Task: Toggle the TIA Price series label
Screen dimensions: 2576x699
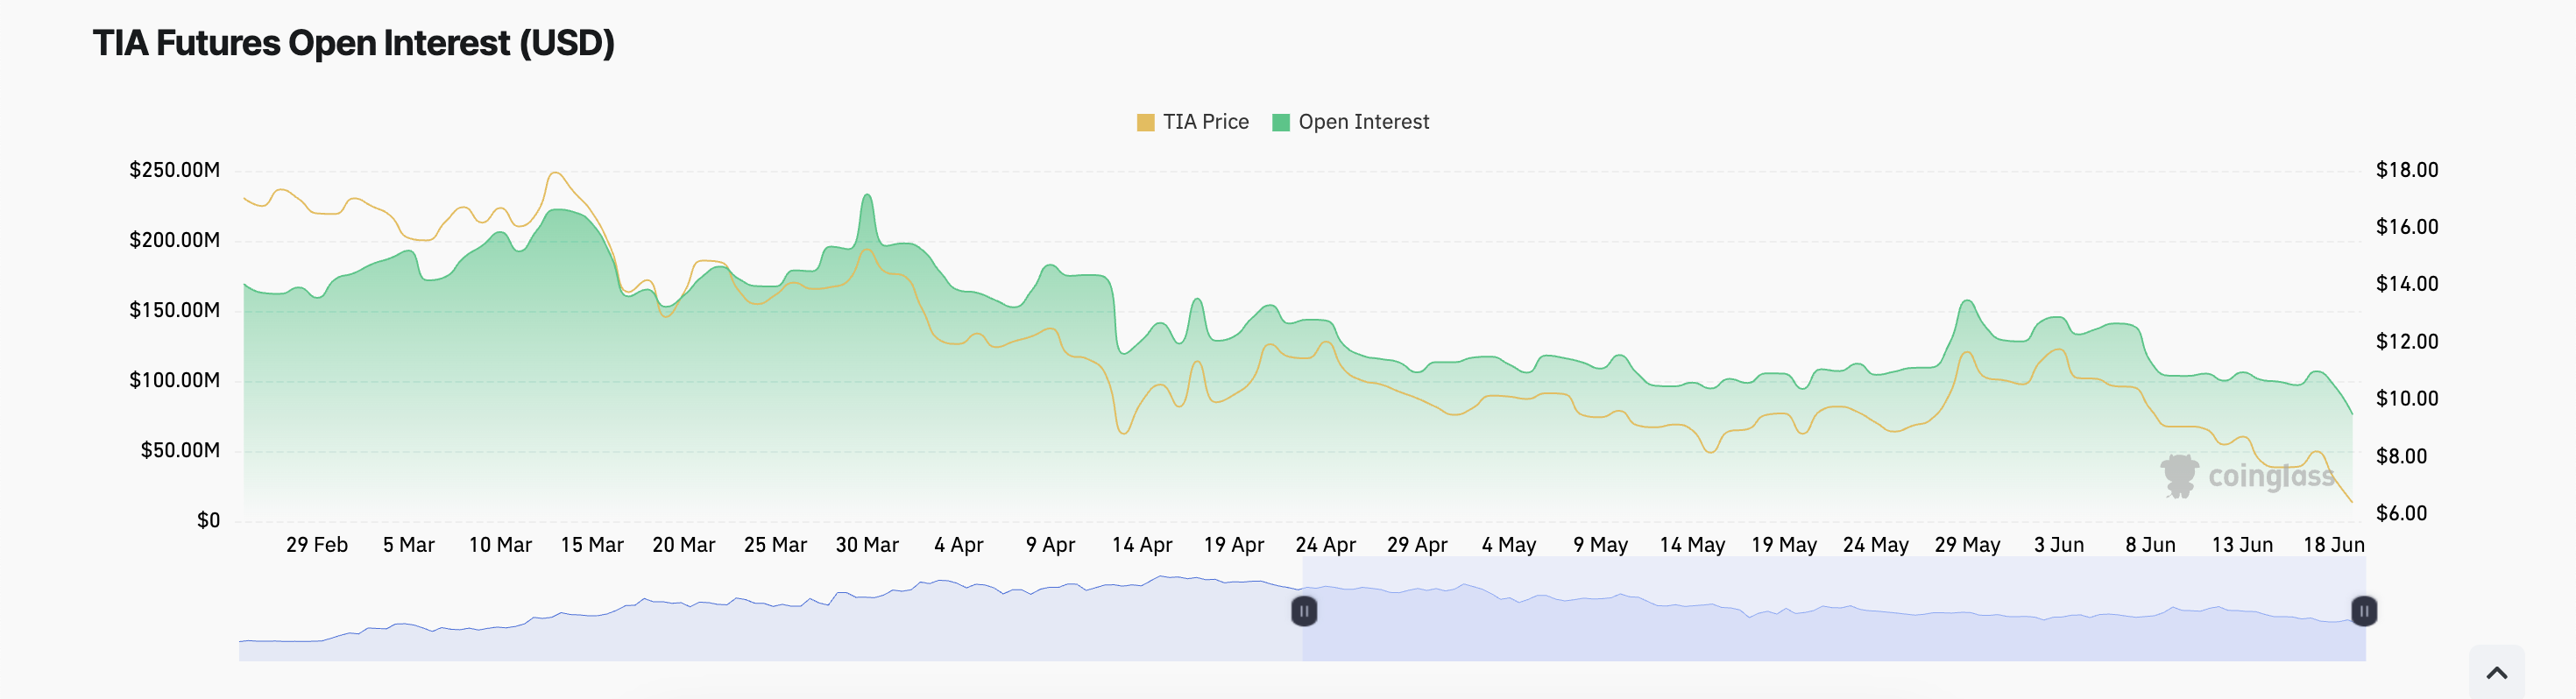Action: coord(1205,122)
